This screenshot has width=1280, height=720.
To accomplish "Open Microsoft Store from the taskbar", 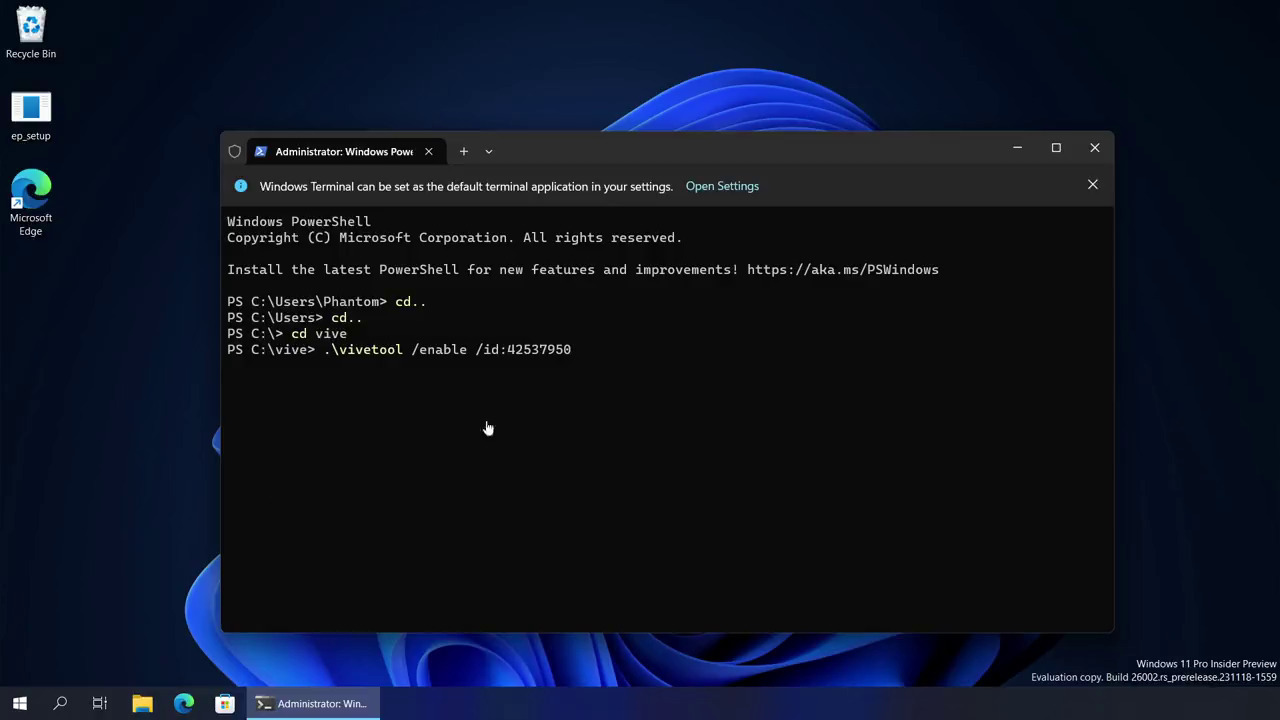I will [225, 703].
